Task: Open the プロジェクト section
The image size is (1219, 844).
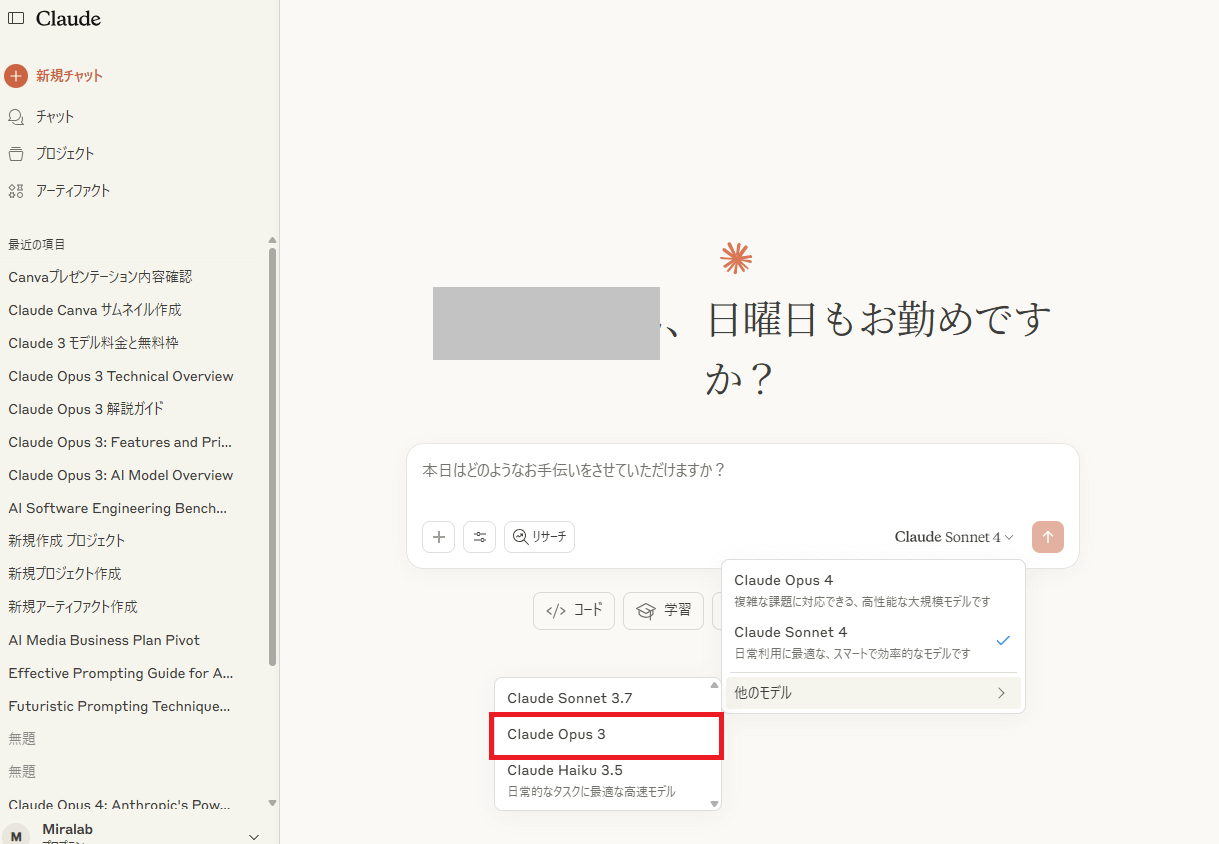Action: coord(51,154)
